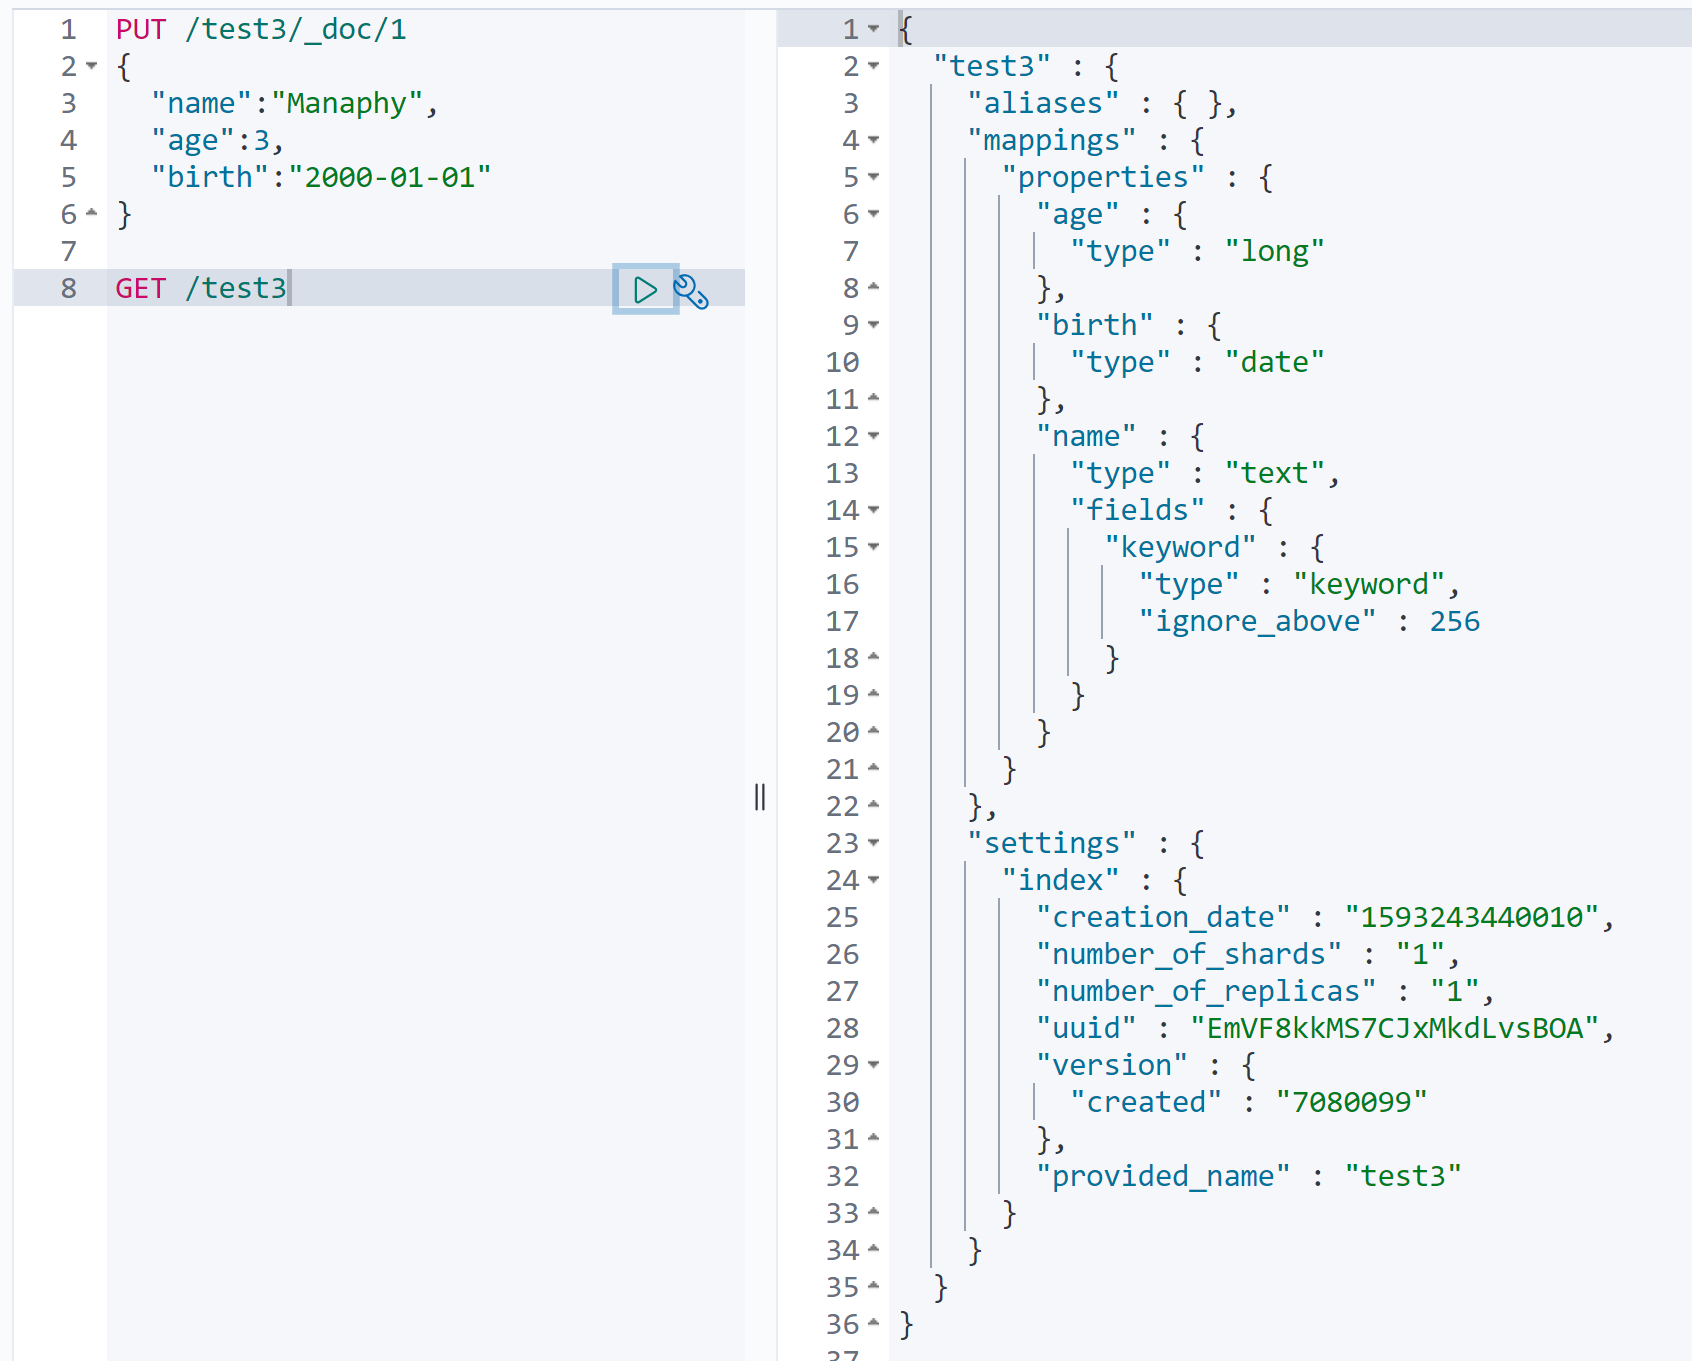Click the fold end marker at line 11
This screenshot has height=1361, width=1692.
874,398
